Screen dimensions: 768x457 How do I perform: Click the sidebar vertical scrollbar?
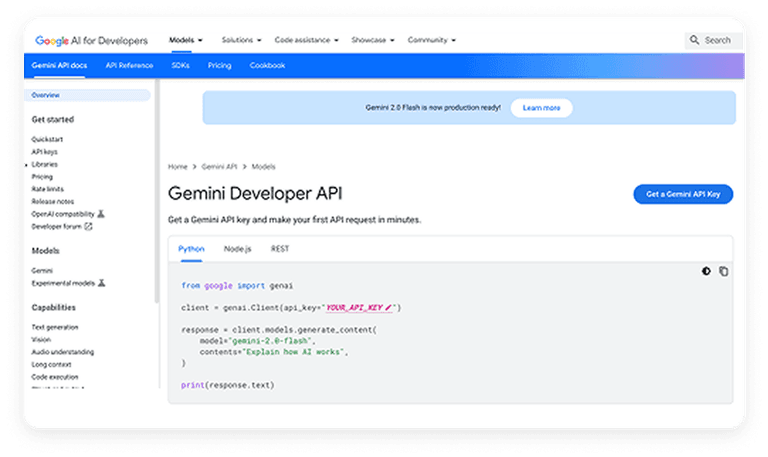[x=157, y=191]
